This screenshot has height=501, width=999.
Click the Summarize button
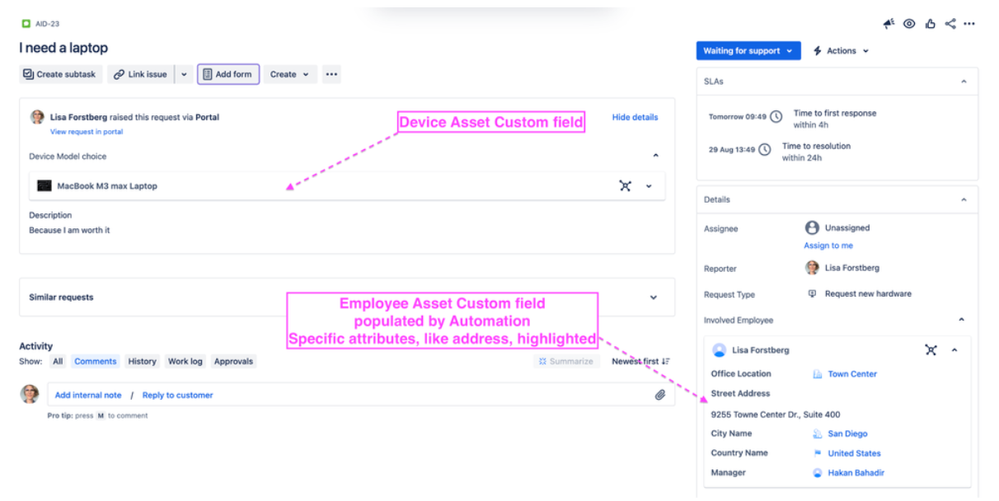[x=566, y=361]
